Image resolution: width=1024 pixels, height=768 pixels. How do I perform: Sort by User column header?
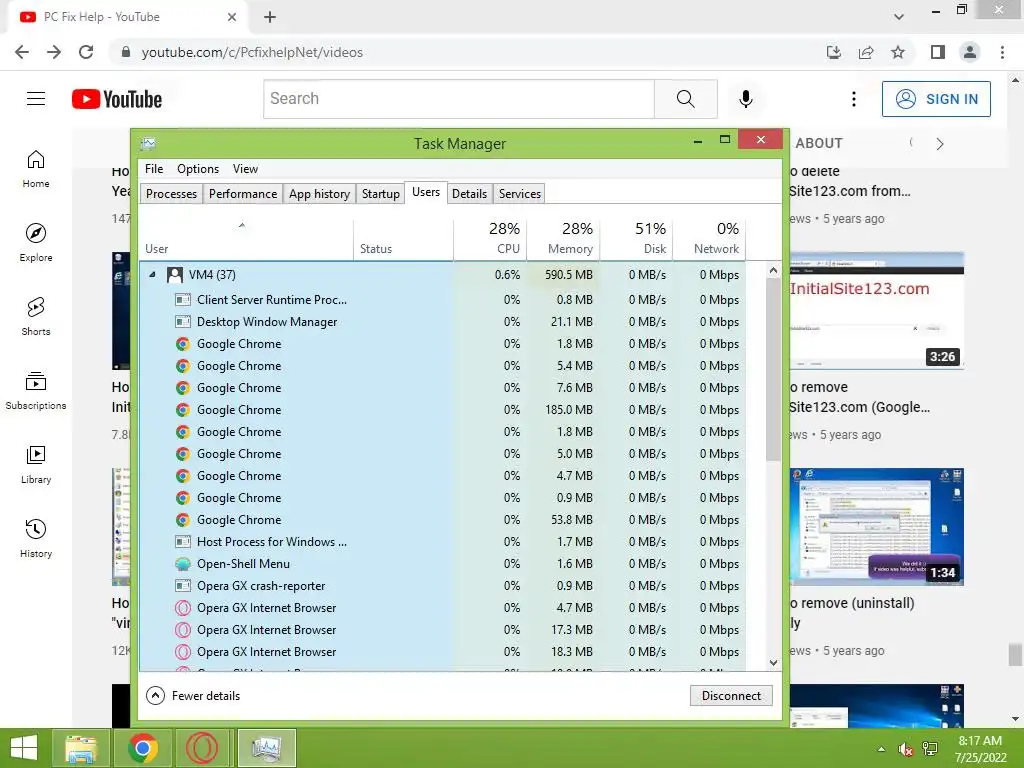click(246, 239)
